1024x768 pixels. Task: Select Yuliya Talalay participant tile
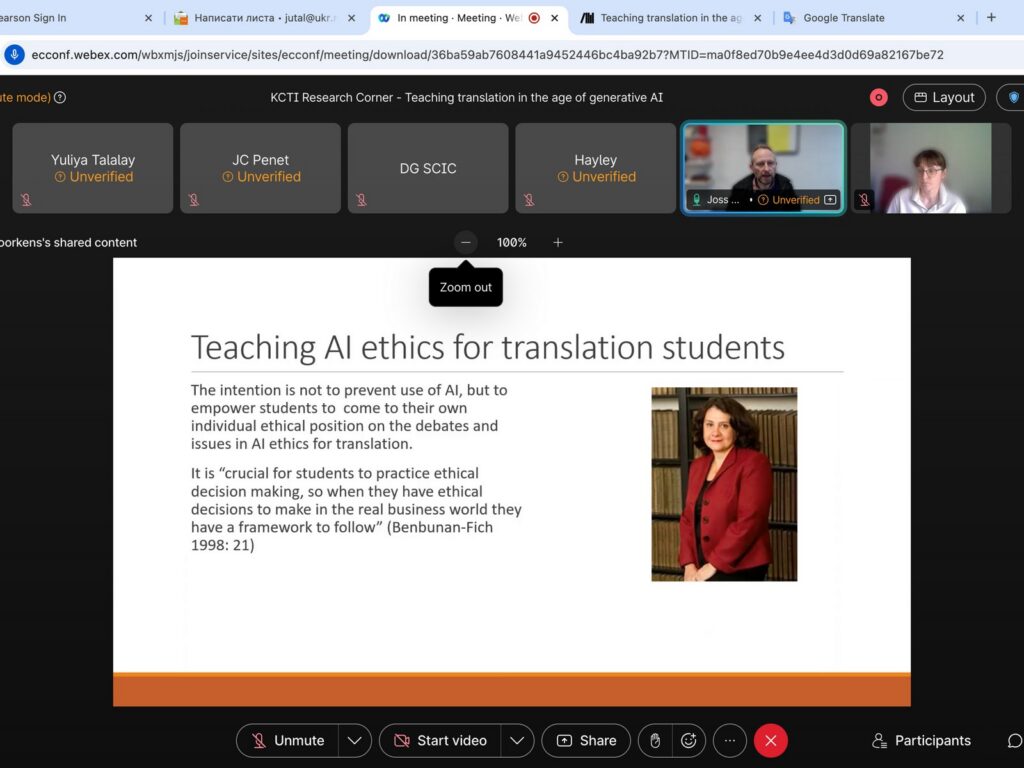93,168
